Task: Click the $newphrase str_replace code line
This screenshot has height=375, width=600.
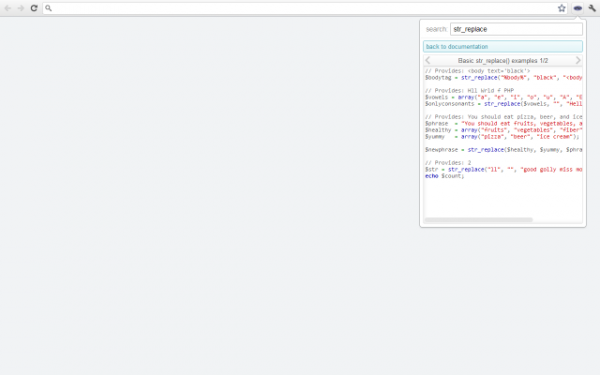Action: (504, 150)
